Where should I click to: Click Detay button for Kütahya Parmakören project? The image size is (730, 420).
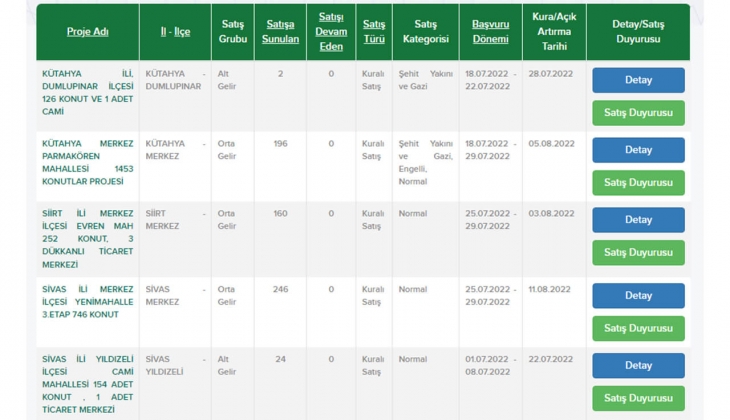click(638, 150)
